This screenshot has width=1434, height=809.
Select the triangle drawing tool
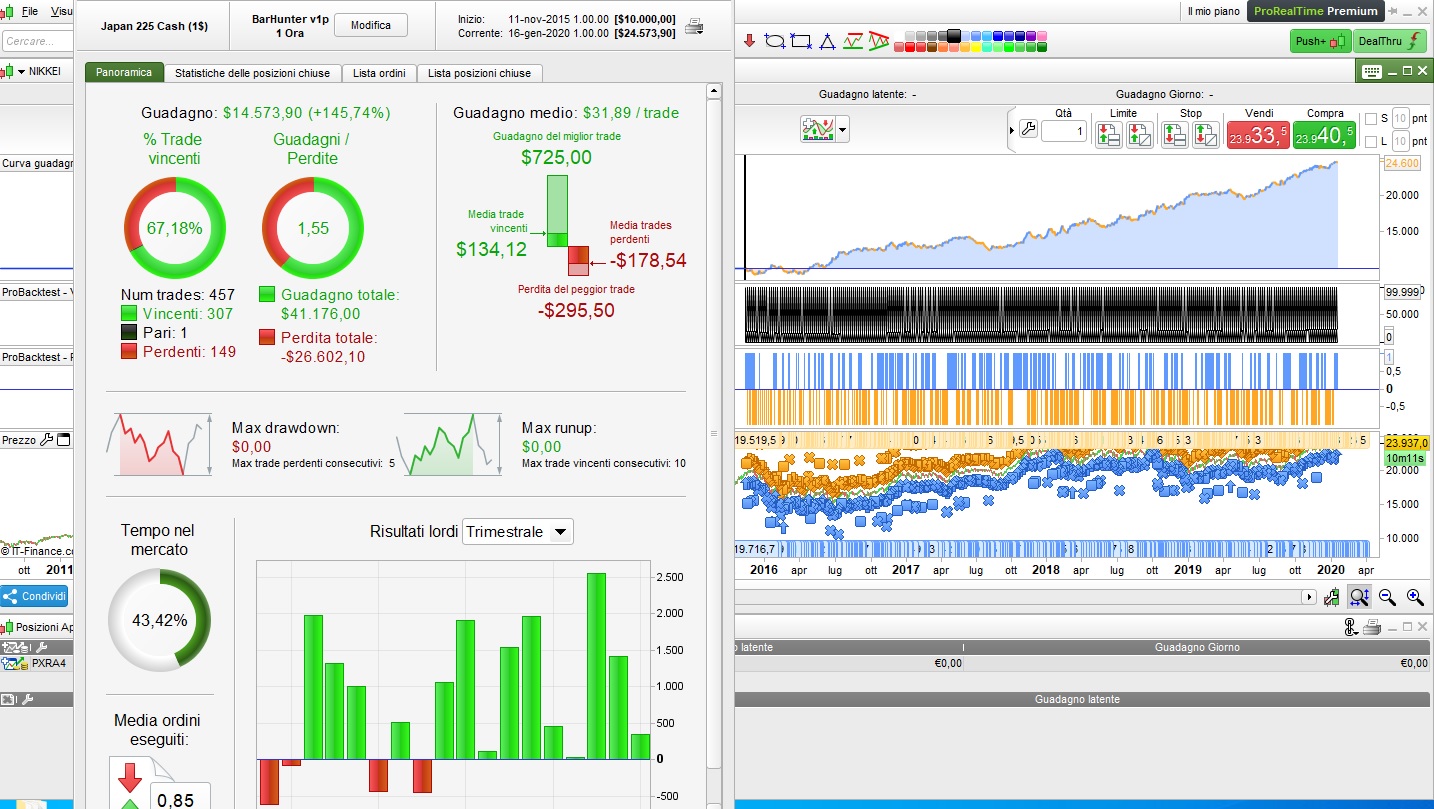(x=826, y=41)
